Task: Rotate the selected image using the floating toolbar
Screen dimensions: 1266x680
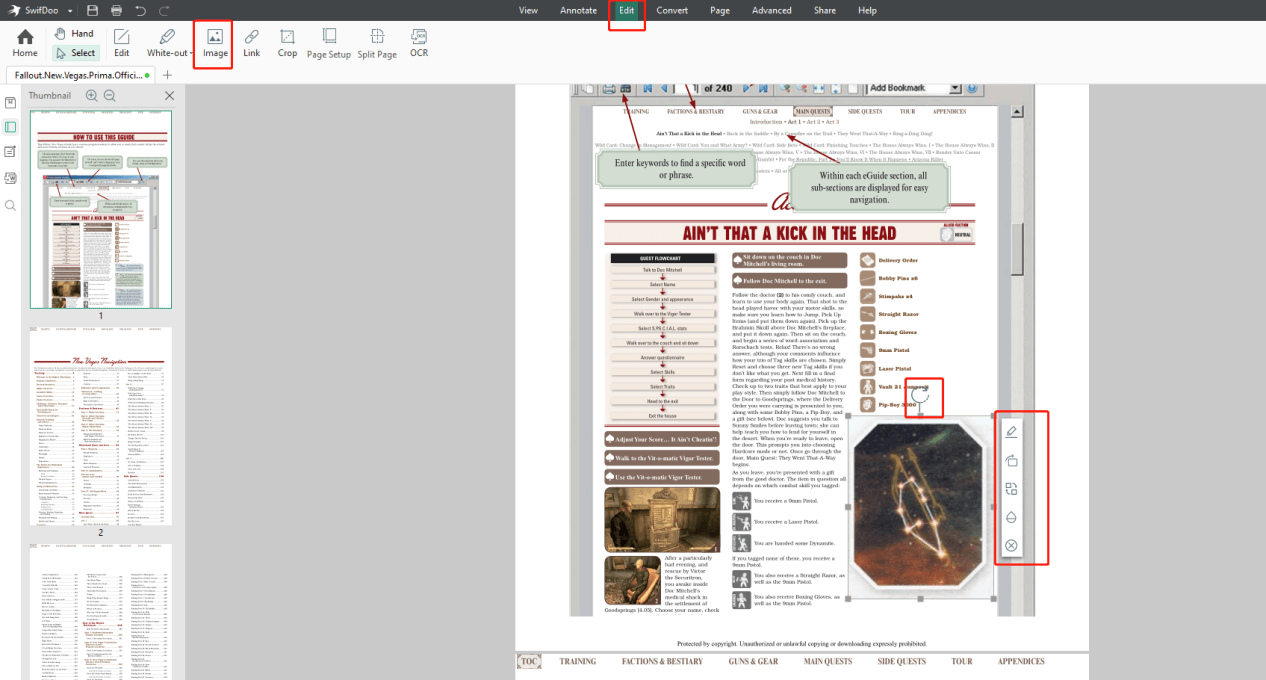Action: click(x=1011, y=460)
